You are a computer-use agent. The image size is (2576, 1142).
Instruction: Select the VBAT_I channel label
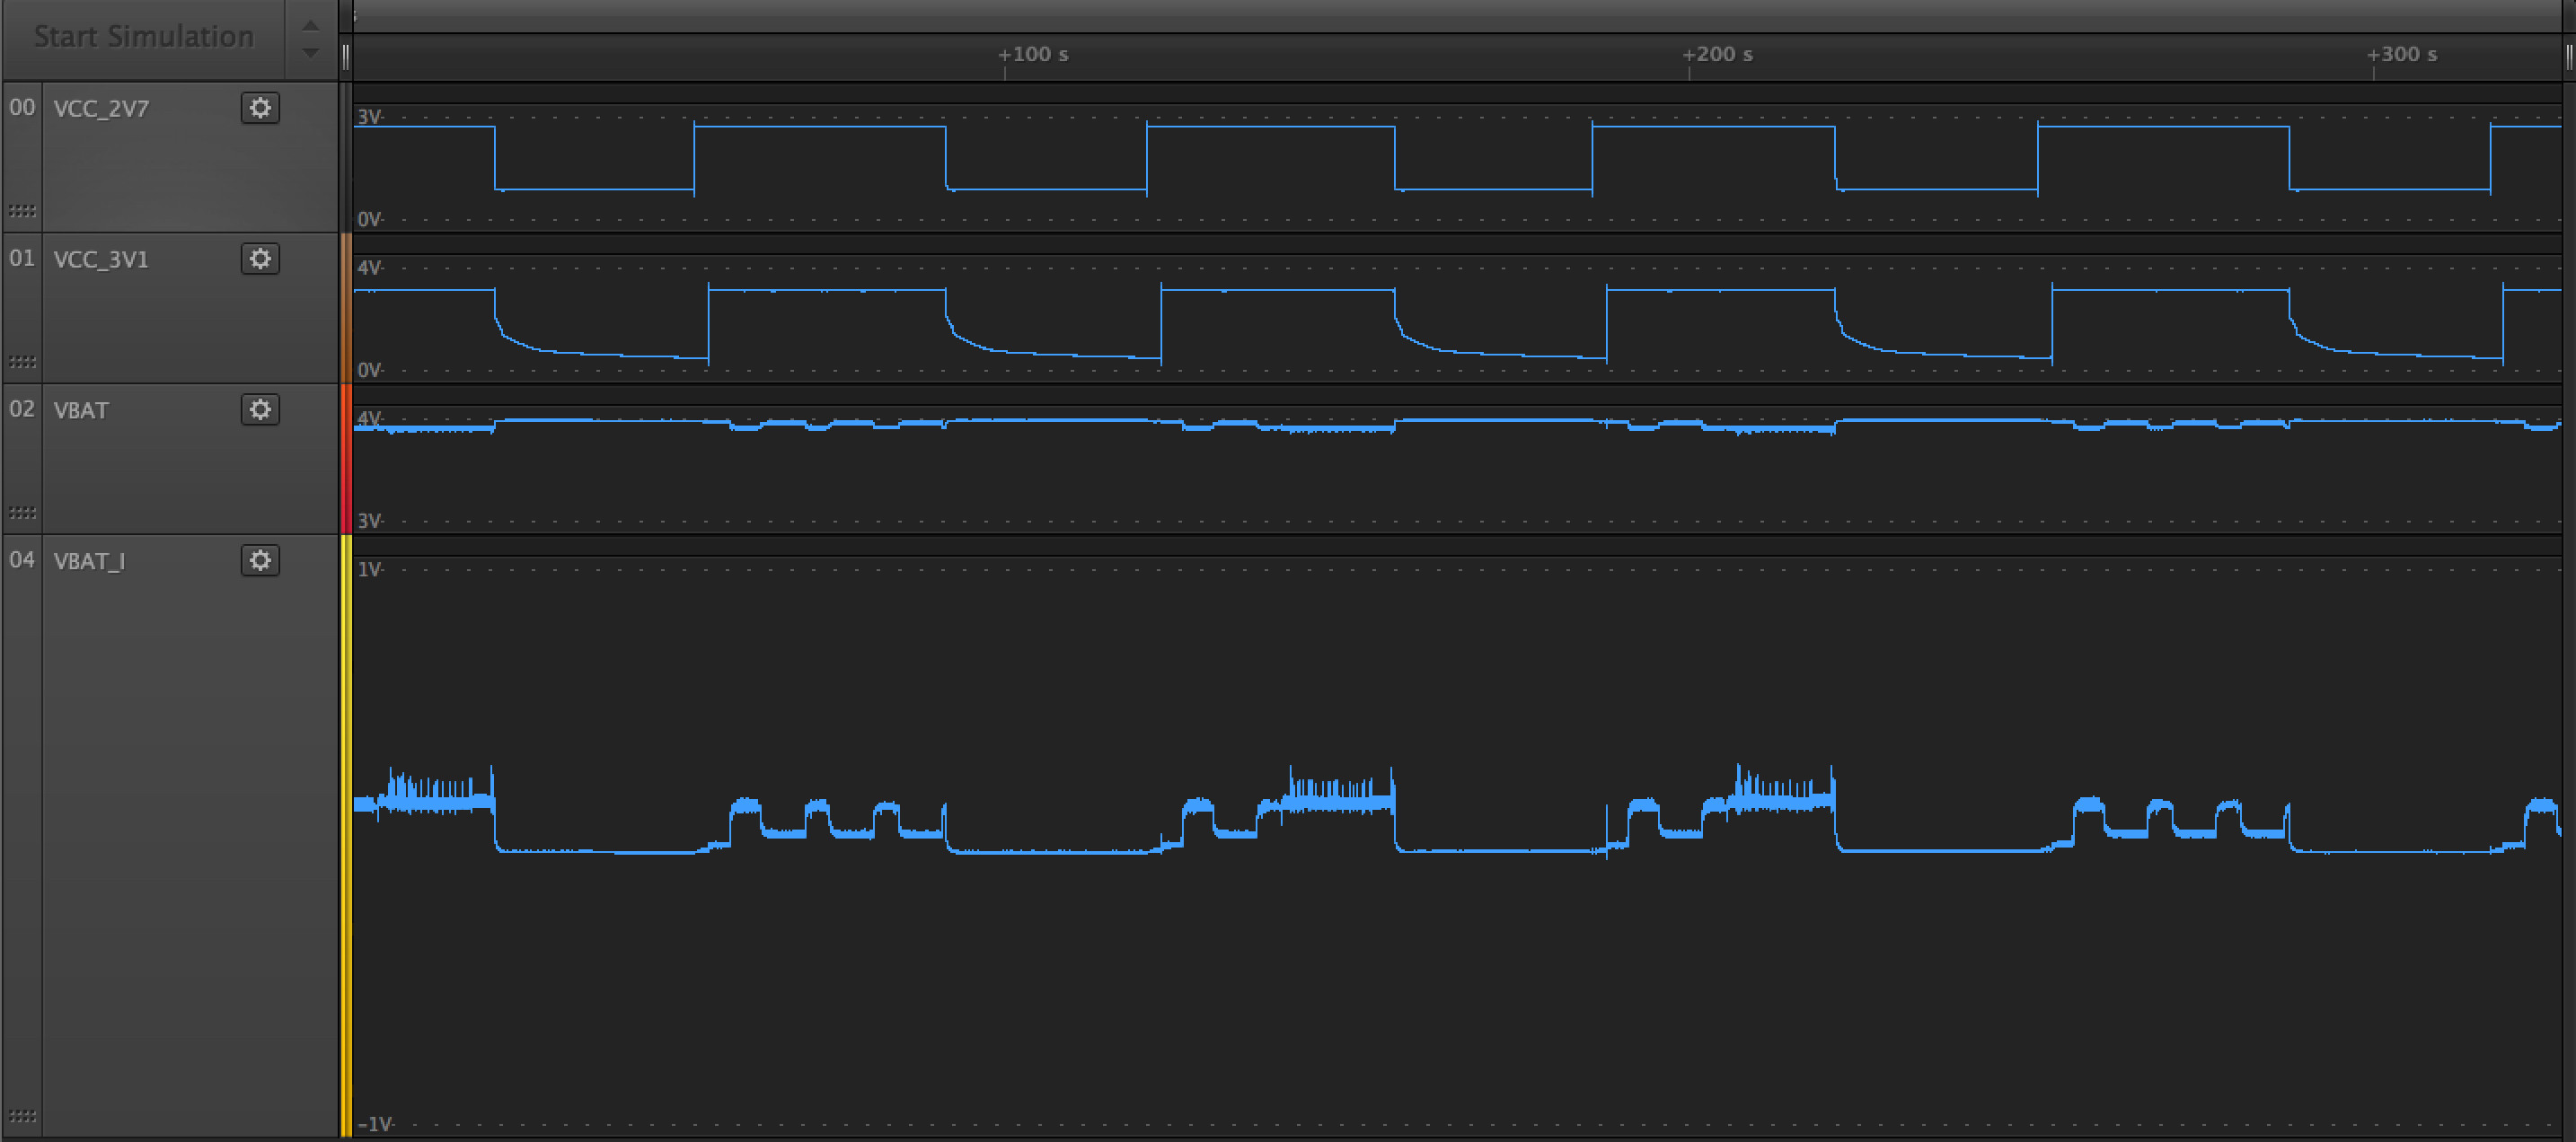pyautogui.click(x=89, y=562)
